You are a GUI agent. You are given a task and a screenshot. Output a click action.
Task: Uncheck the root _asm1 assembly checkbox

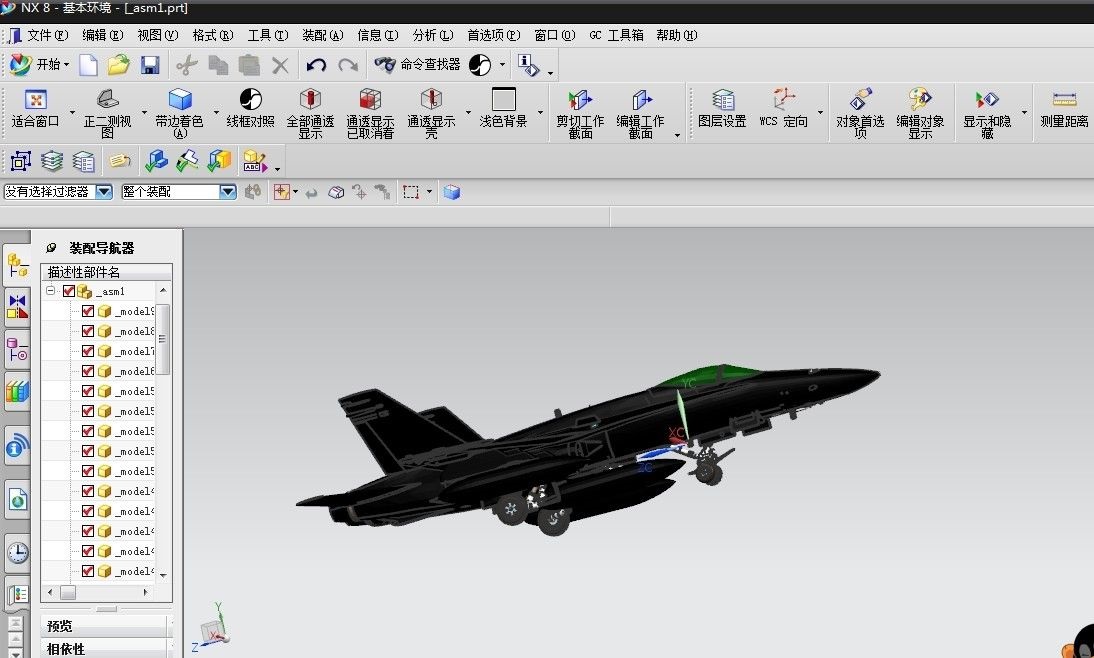tap(68, 291)
